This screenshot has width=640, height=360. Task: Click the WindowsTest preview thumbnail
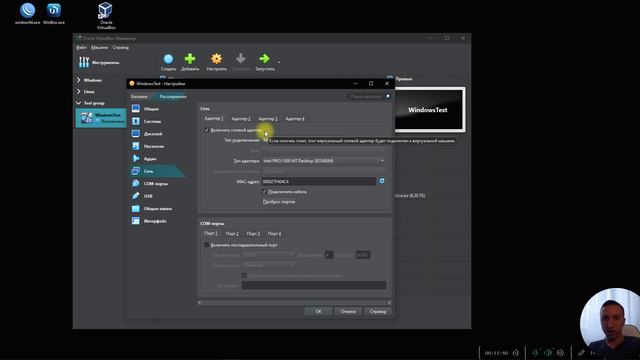(430, 109)
